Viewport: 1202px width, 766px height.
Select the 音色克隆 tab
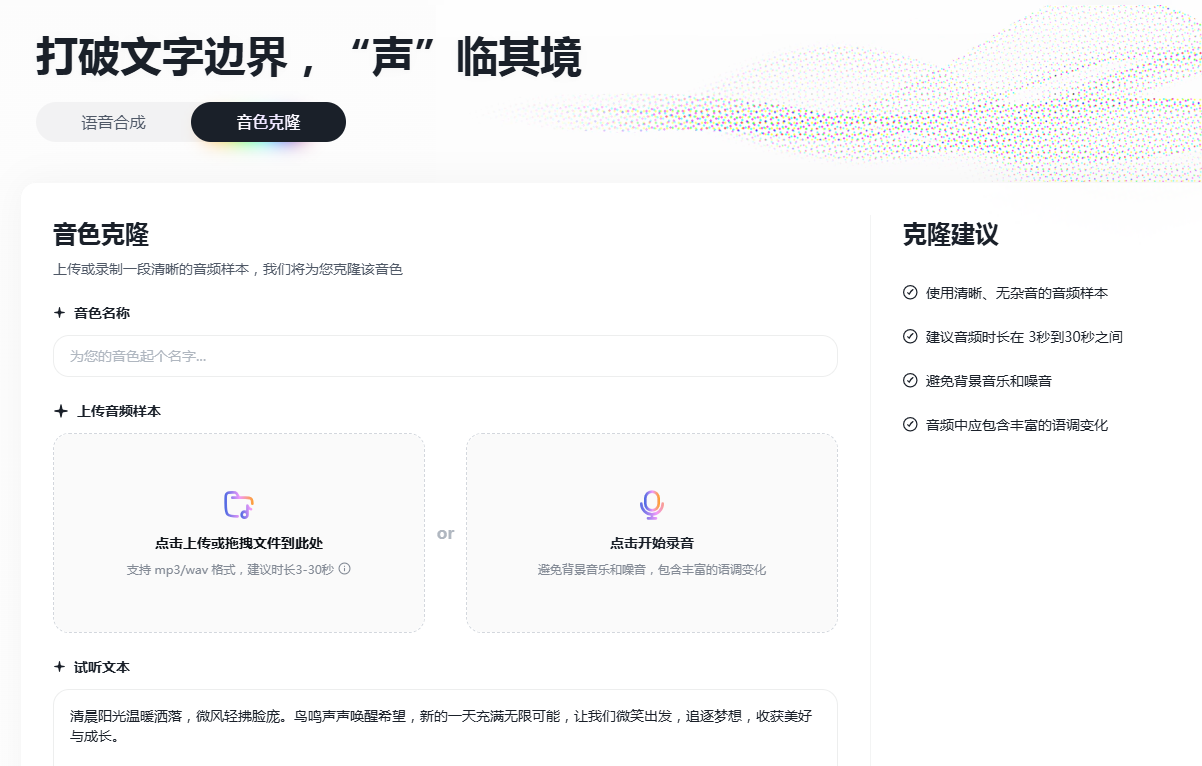268,121
